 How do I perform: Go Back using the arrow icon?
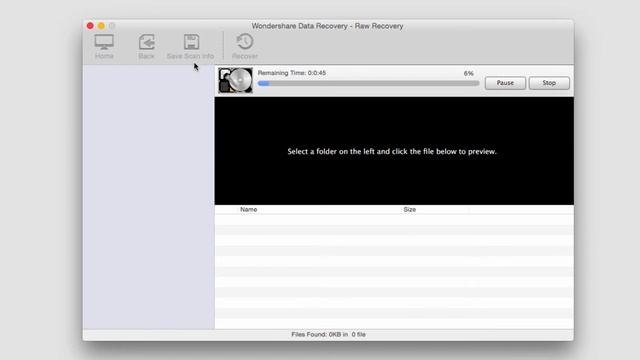click(x=147, y=42)
